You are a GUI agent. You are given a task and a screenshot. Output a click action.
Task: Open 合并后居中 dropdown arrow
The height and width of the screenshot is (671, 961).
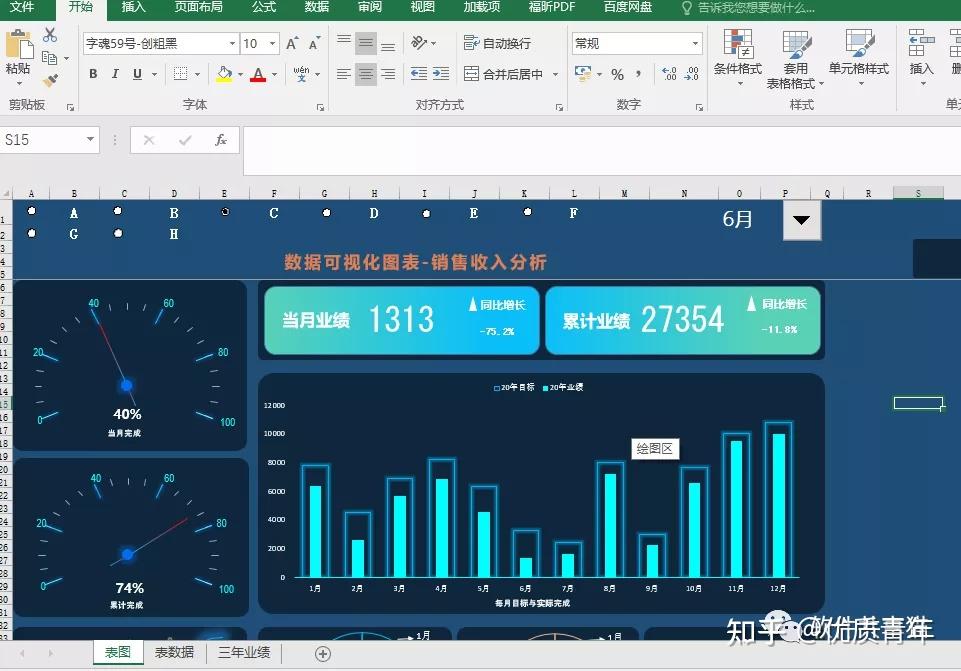(x=555, y=74)
